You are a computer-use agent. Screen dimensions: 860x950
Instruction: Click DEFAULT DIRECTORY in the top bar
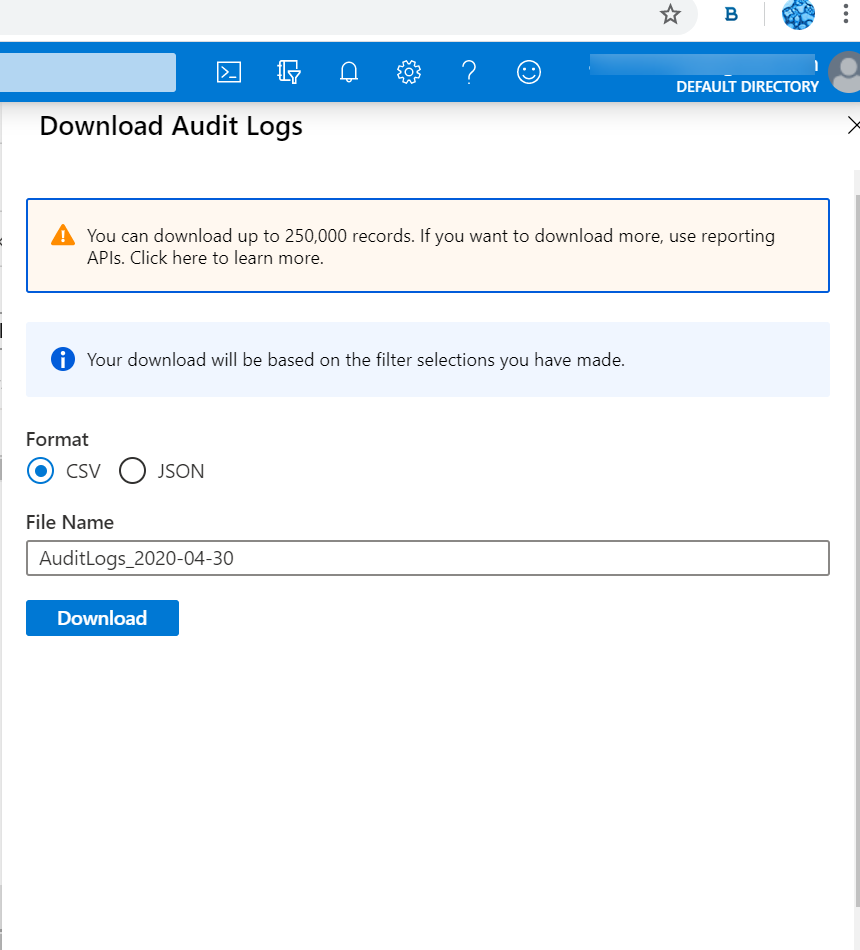coord(746,87)
